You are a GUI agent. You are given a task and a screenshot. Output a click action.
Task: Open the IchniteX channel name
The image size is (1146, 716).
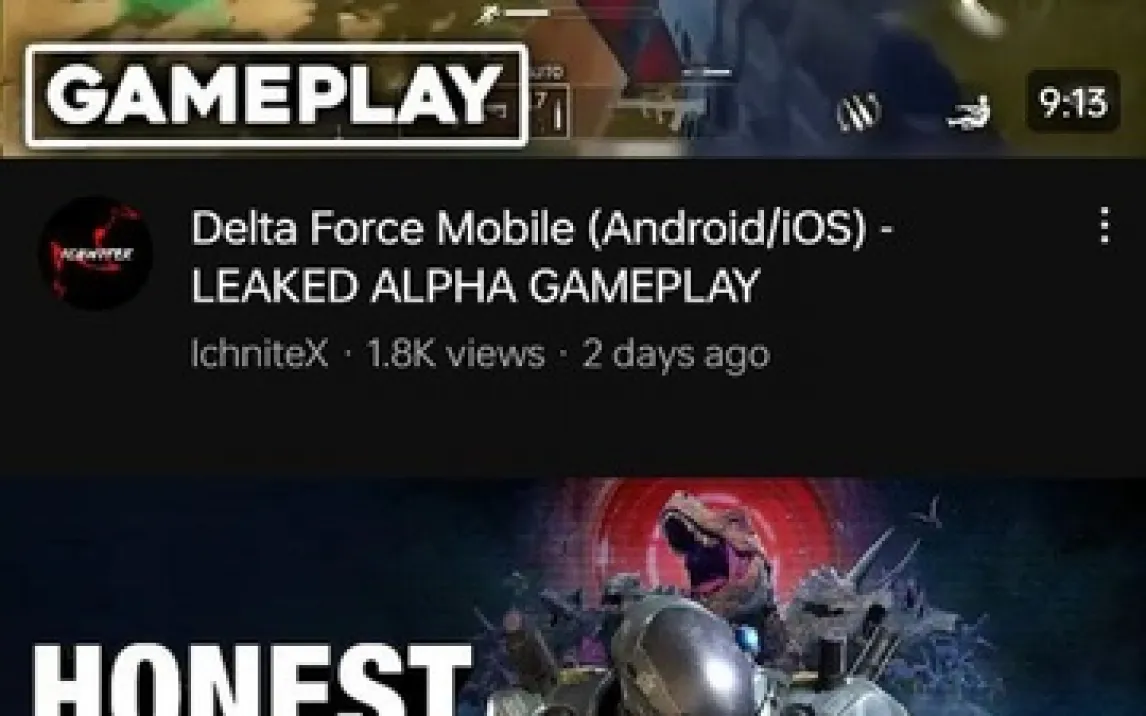pos(259,354)
